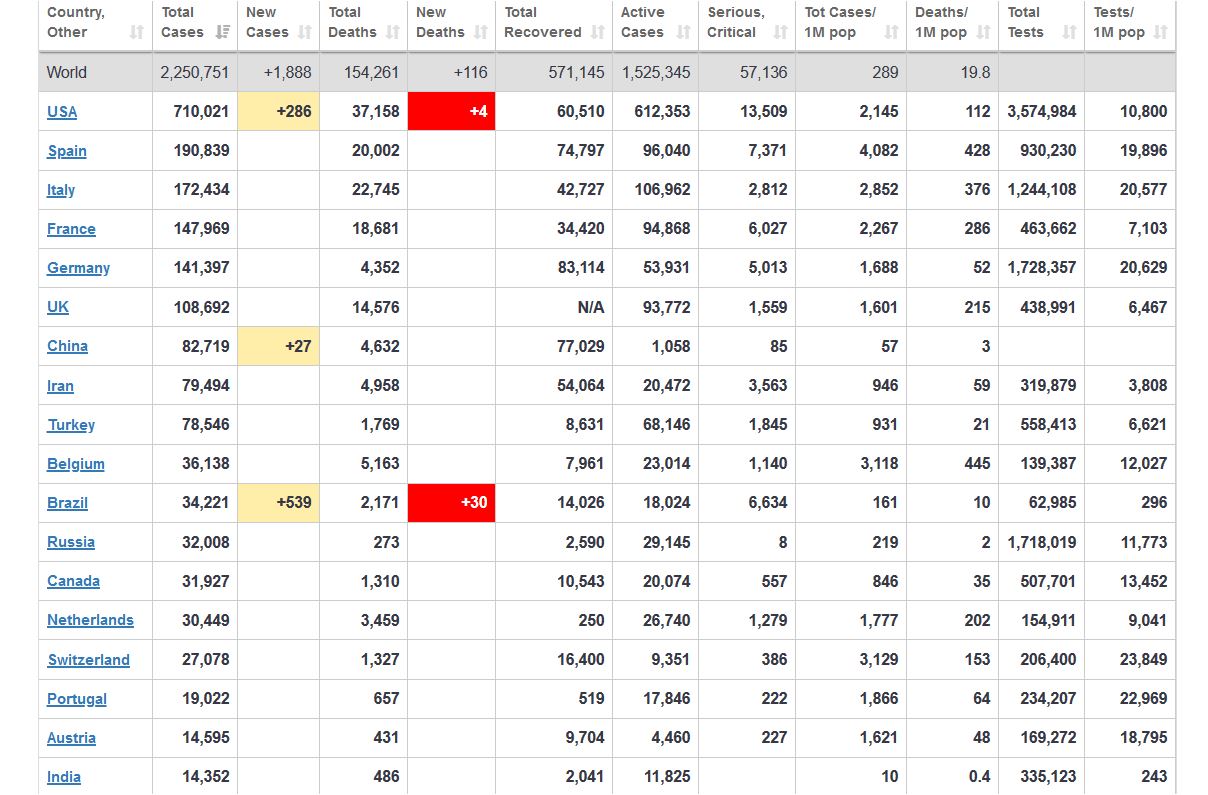The width and height of the screenshot is (1208, 795).
Task: Sort by Tests/1M pop arrow icon
Action: pyautogui.click(x=1160, y=32)
